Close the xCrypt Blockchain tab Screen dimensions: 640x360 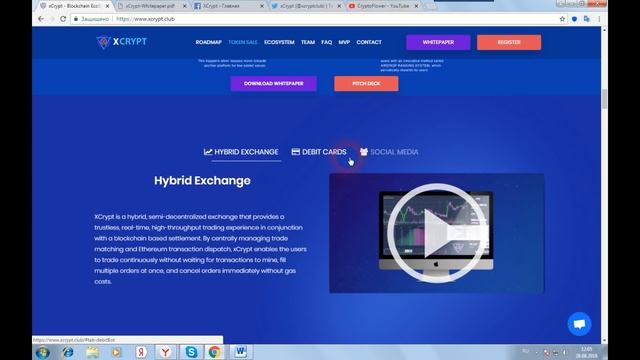(107, 6)
